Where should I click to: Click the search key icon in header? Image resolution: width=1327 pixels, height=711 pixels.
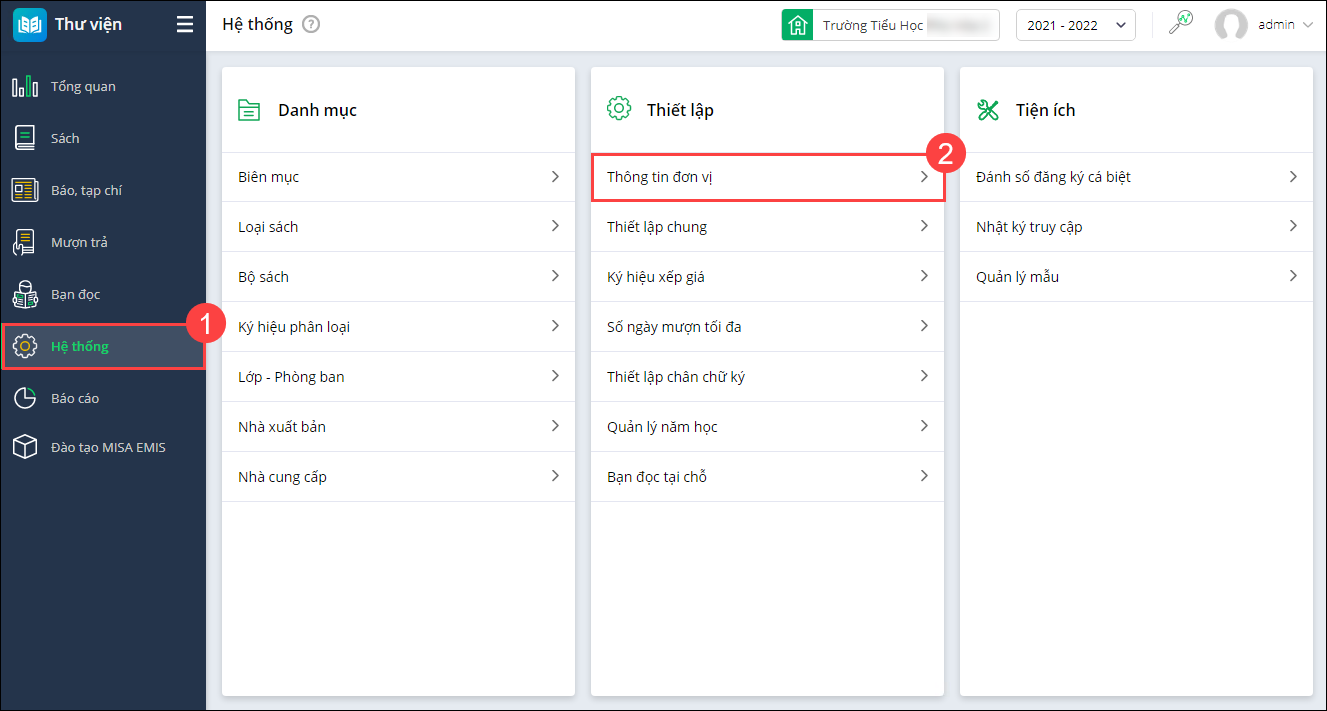tap(1181, 24)
